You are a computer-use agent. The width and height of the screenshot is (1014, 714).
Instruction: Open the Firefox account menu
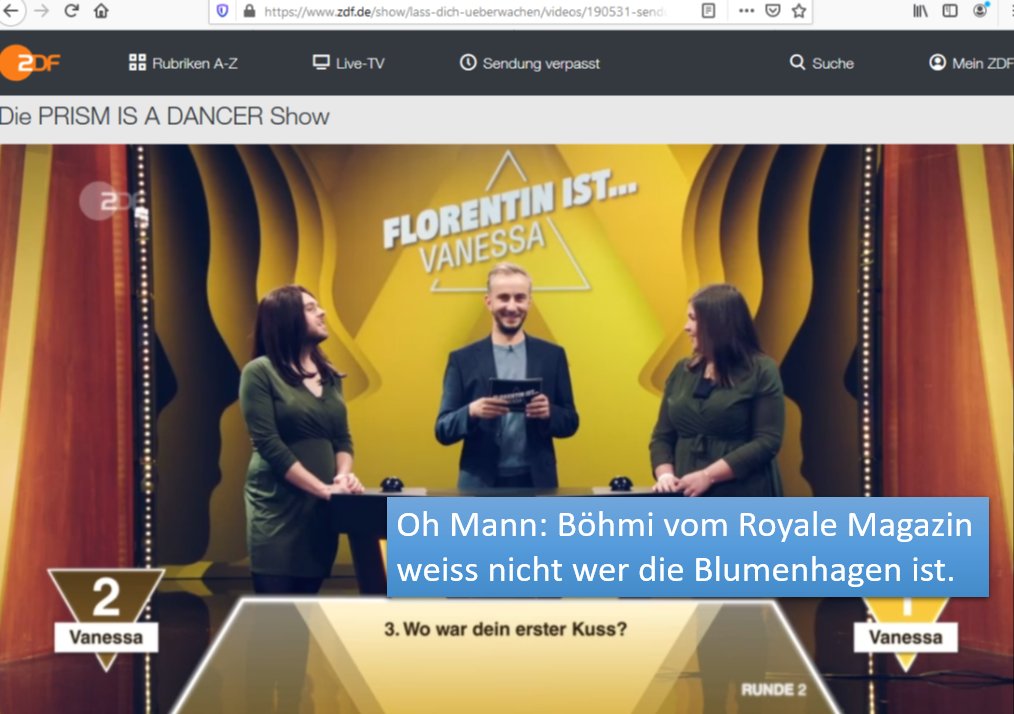point(981,11)
